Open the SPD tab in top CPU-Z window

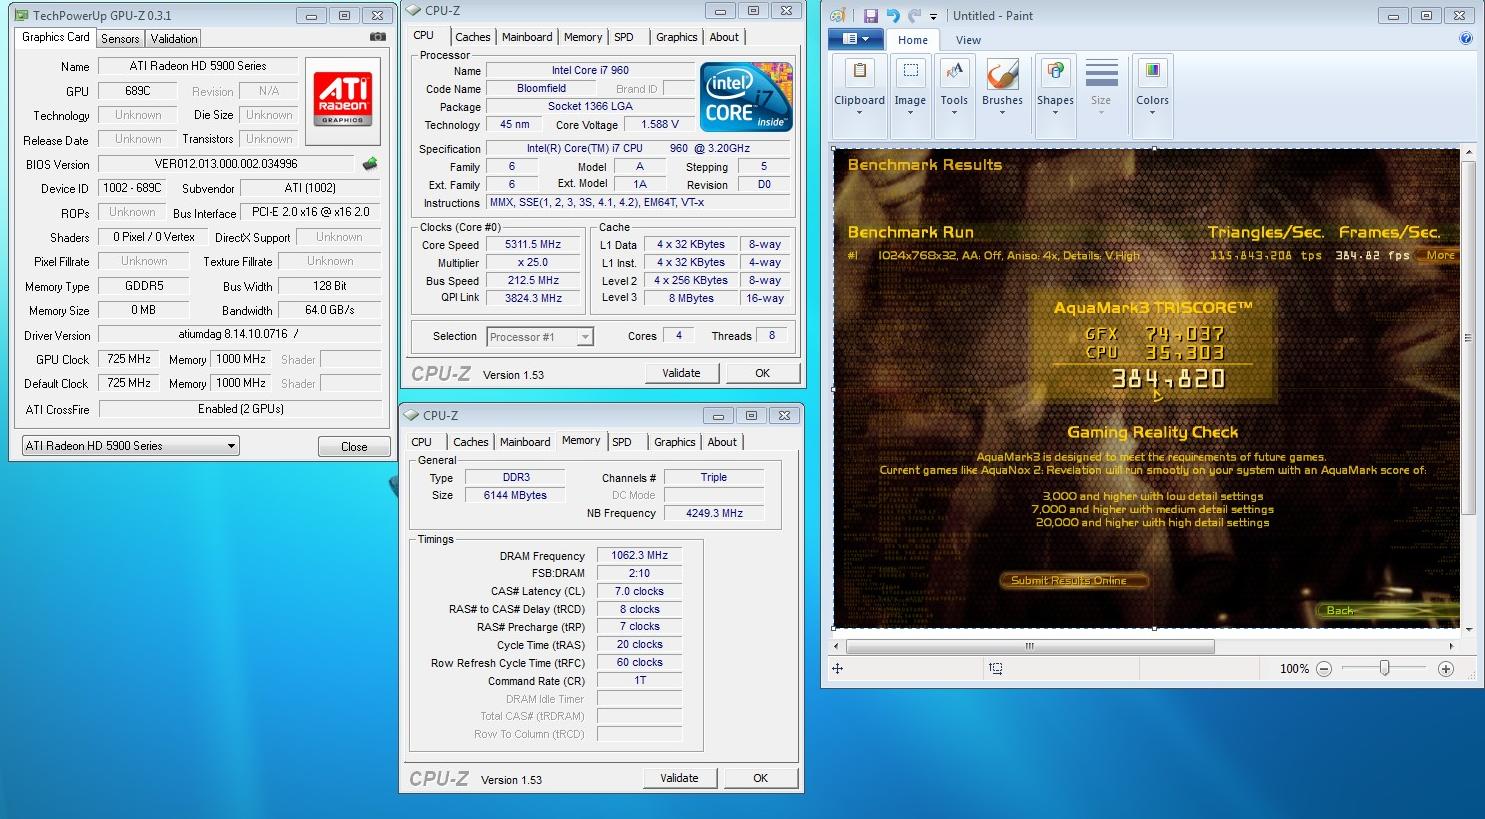pyautogui.click(x=624, y=37)
